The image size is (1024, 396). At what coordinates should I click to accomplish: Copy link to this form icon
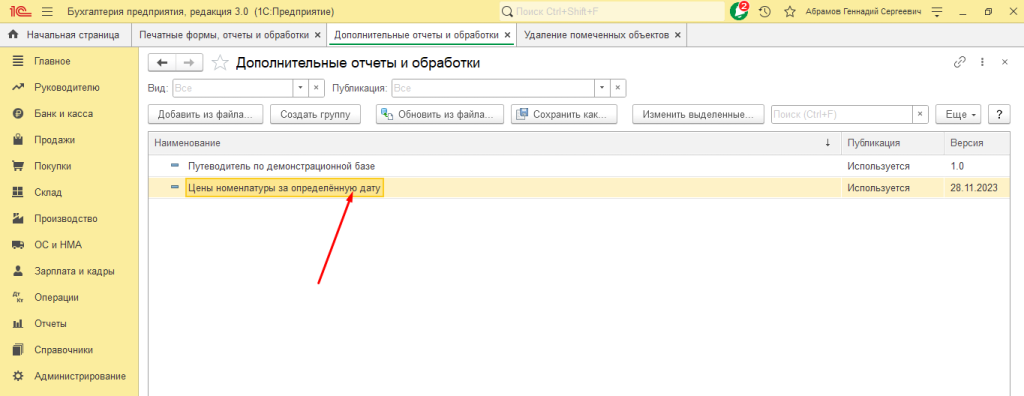tap(959, 62)
